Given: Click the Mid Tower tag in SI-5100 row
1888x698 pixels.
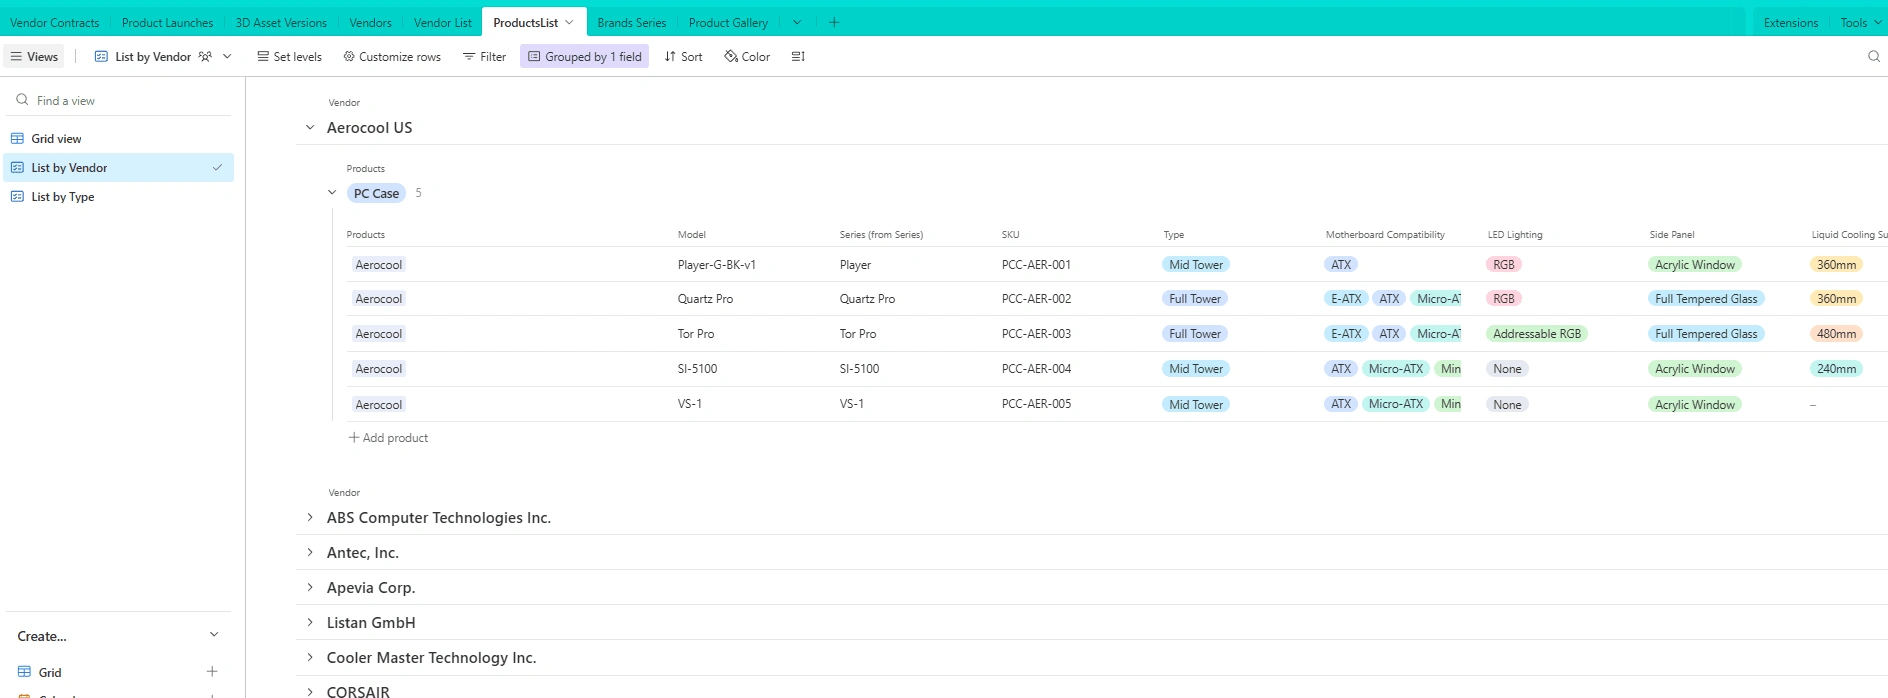Looking at the screenshot, I should click(1196, 369).
